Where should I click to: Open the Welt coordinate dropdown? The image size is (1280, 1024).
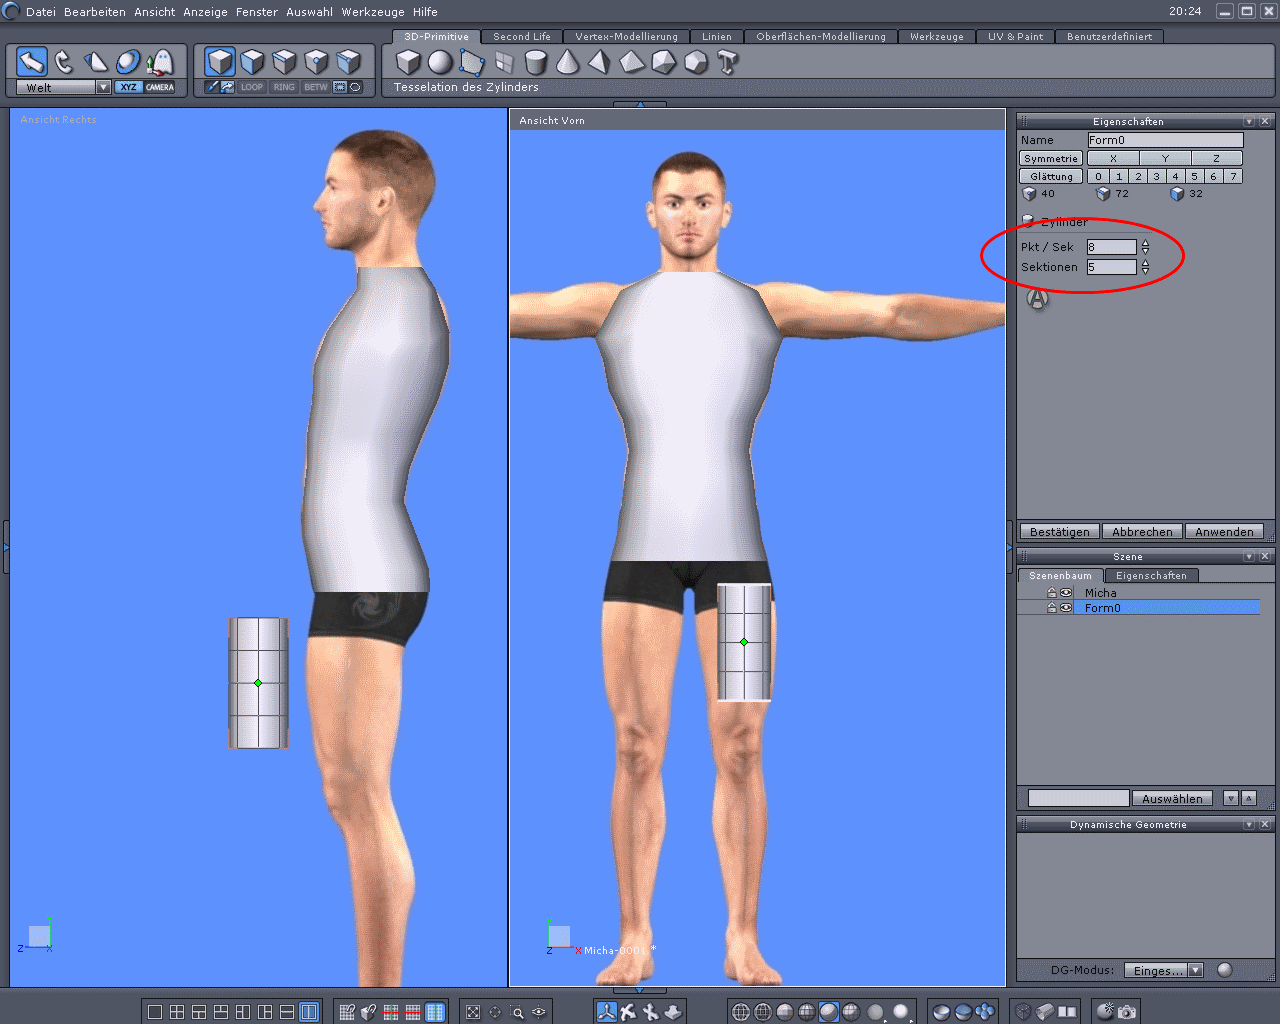coord(103,87)
